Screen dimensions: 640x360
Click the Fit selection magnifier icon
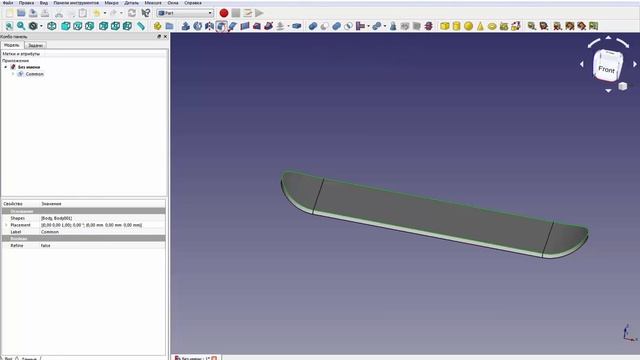coord(21,26)
